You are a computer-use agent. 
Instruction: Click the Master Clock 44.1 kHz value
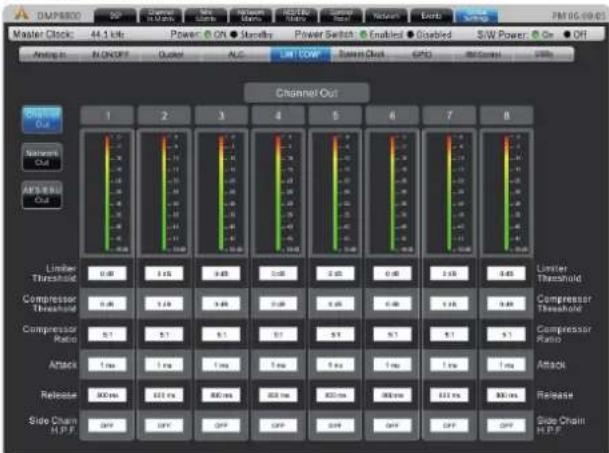point(107,35)
